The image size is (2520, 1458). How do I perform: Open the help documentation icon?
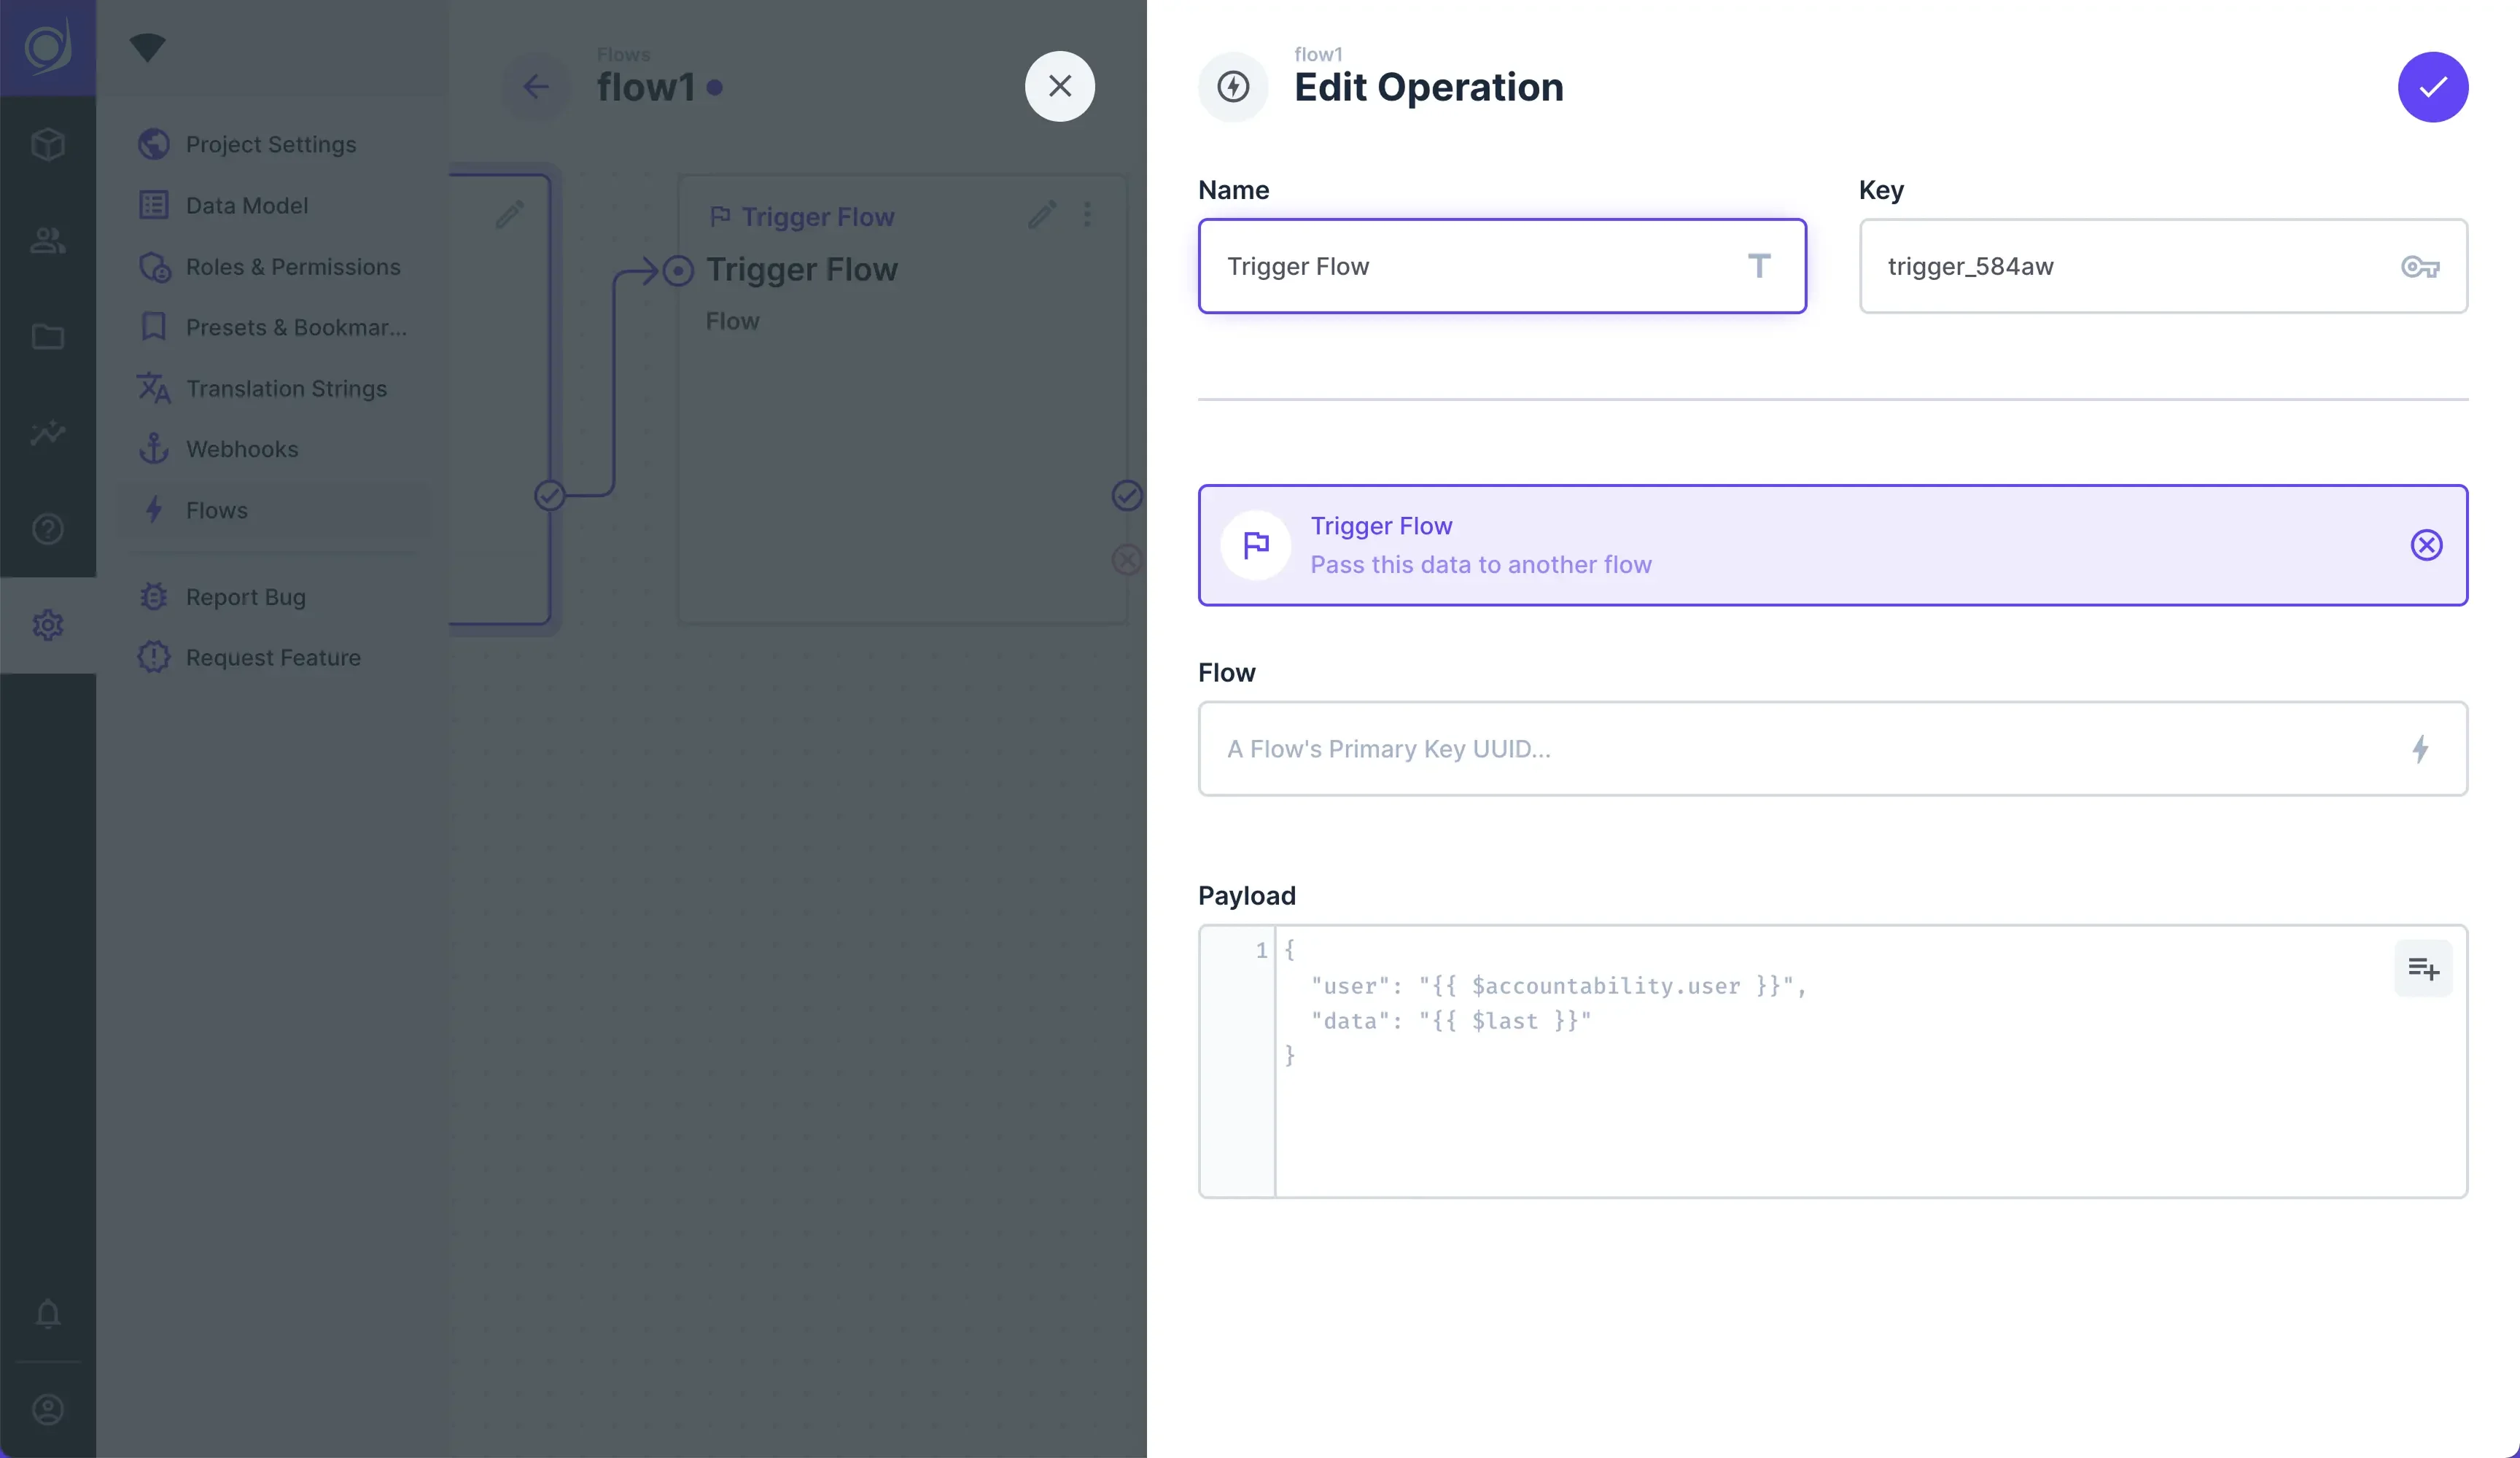[x=48, y=529]
